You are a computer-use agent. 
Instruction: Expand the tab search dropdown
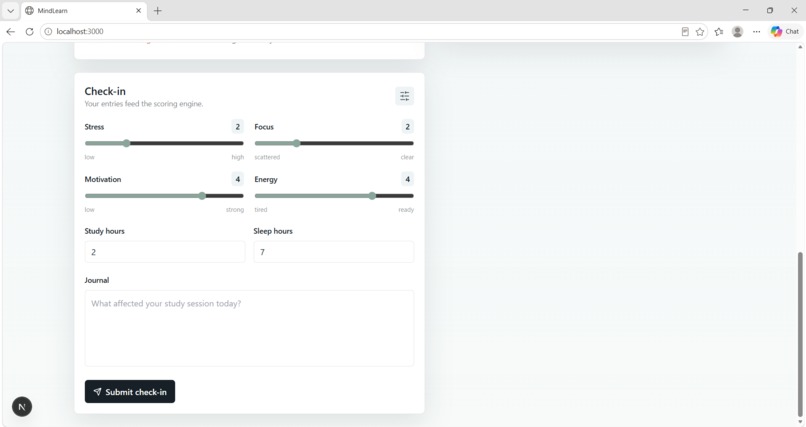(x=10, y=10)
